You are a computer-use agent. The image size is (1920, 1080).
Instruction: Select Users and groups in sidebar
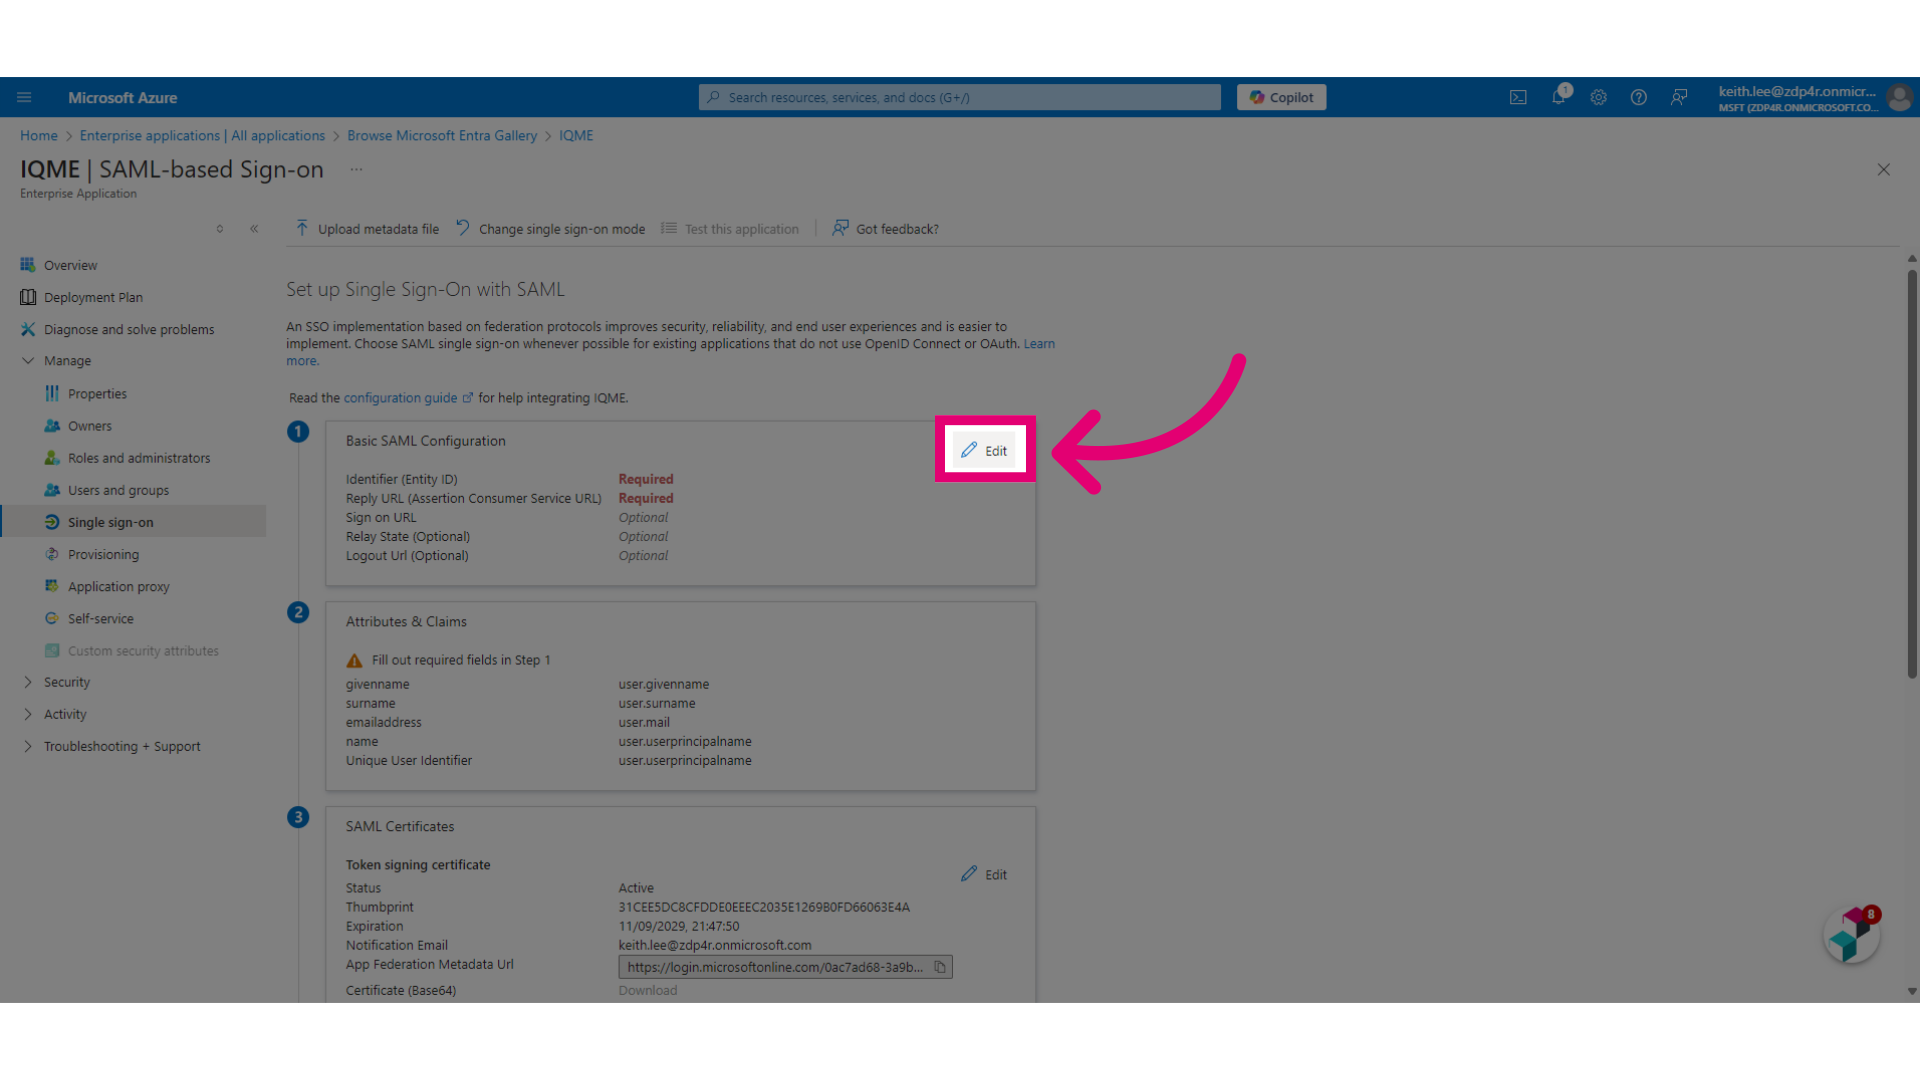click(118, 490)
